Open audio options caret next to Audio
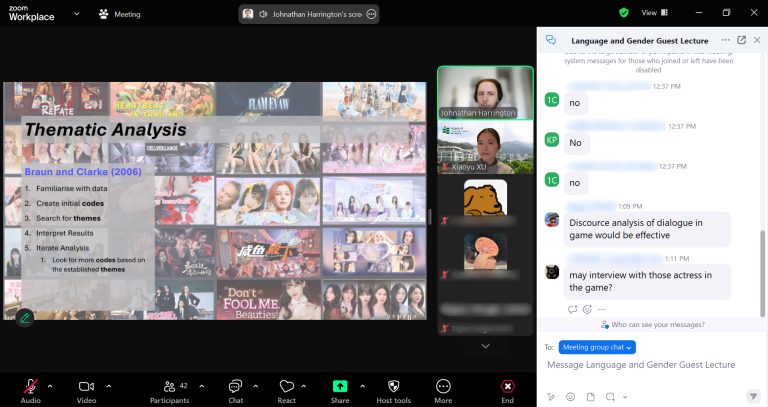The width and height of the screenshot is (768, 407). click(x=50, y=386)
